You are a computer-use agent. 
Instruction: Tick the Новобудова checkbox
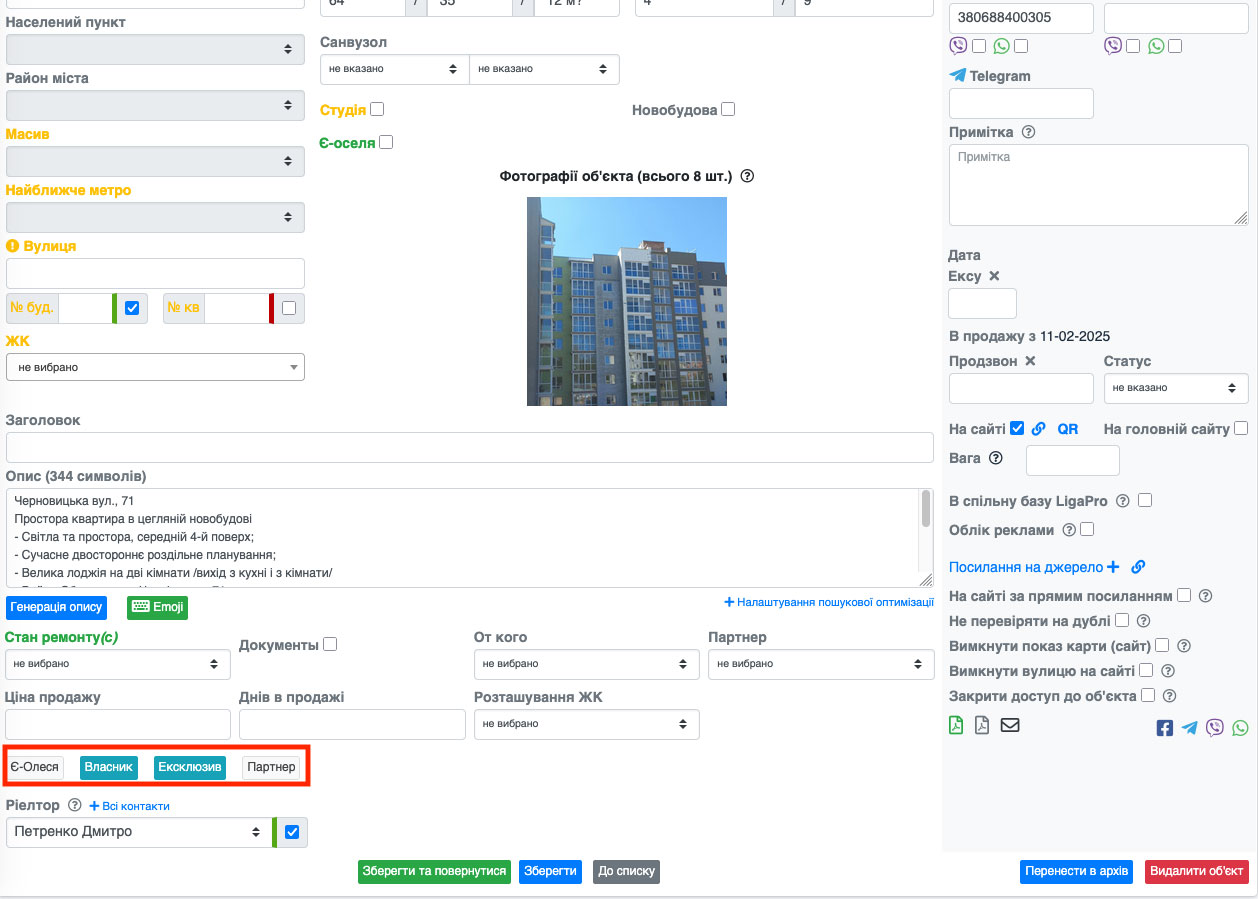[728, 109]
